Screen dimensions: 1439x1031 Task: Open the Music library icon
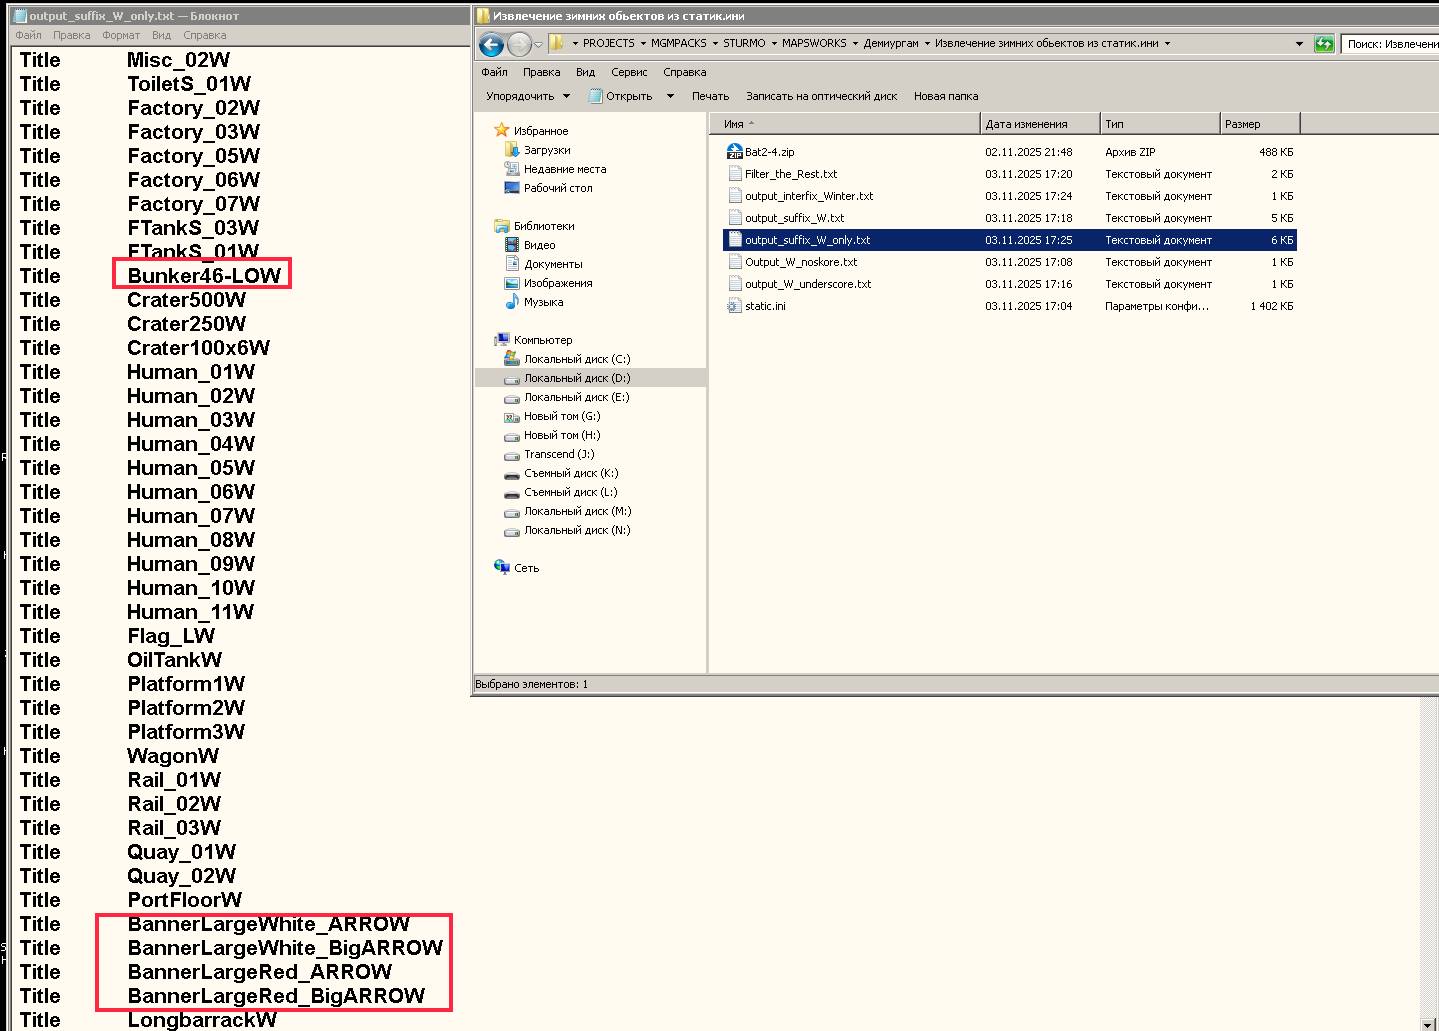click(x=512, y=302)
